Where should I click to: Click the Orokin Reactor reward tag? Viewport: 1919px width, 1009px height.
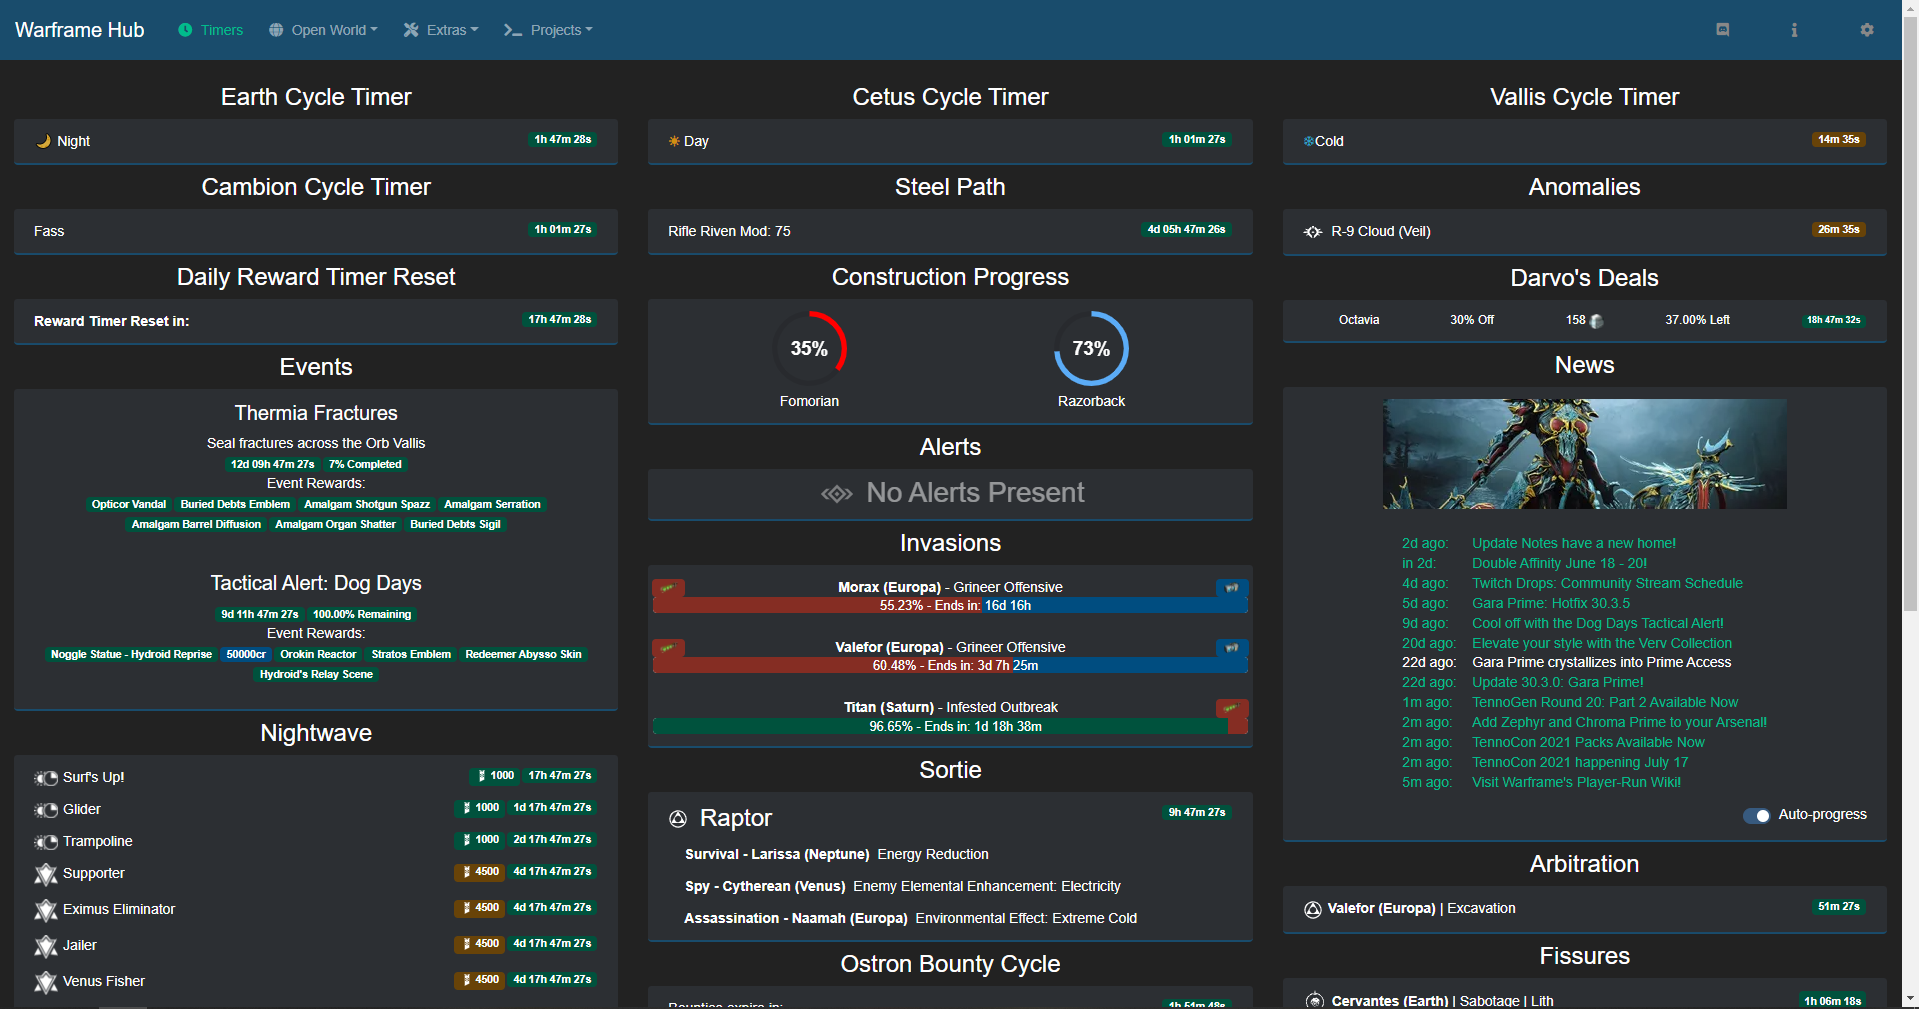tap(318, 655)
